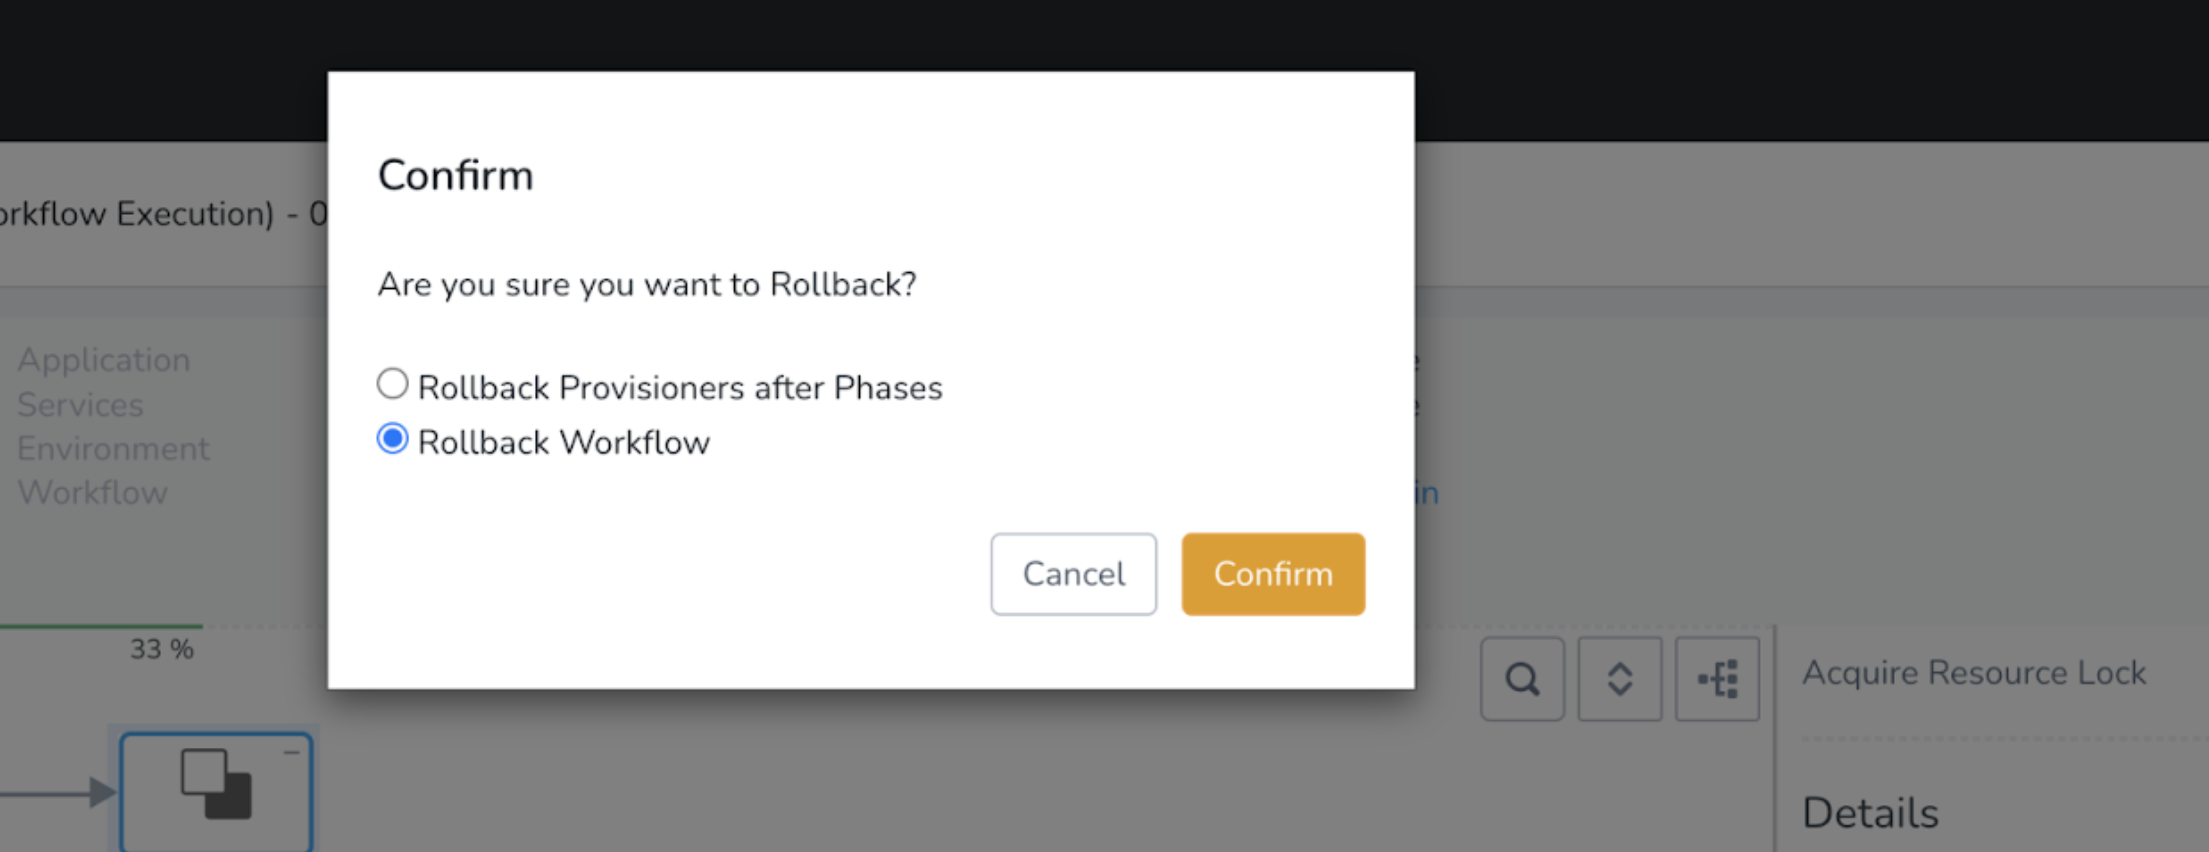
Task: Click the overlapping squares workflow node icon
Action: coord(216,785)
